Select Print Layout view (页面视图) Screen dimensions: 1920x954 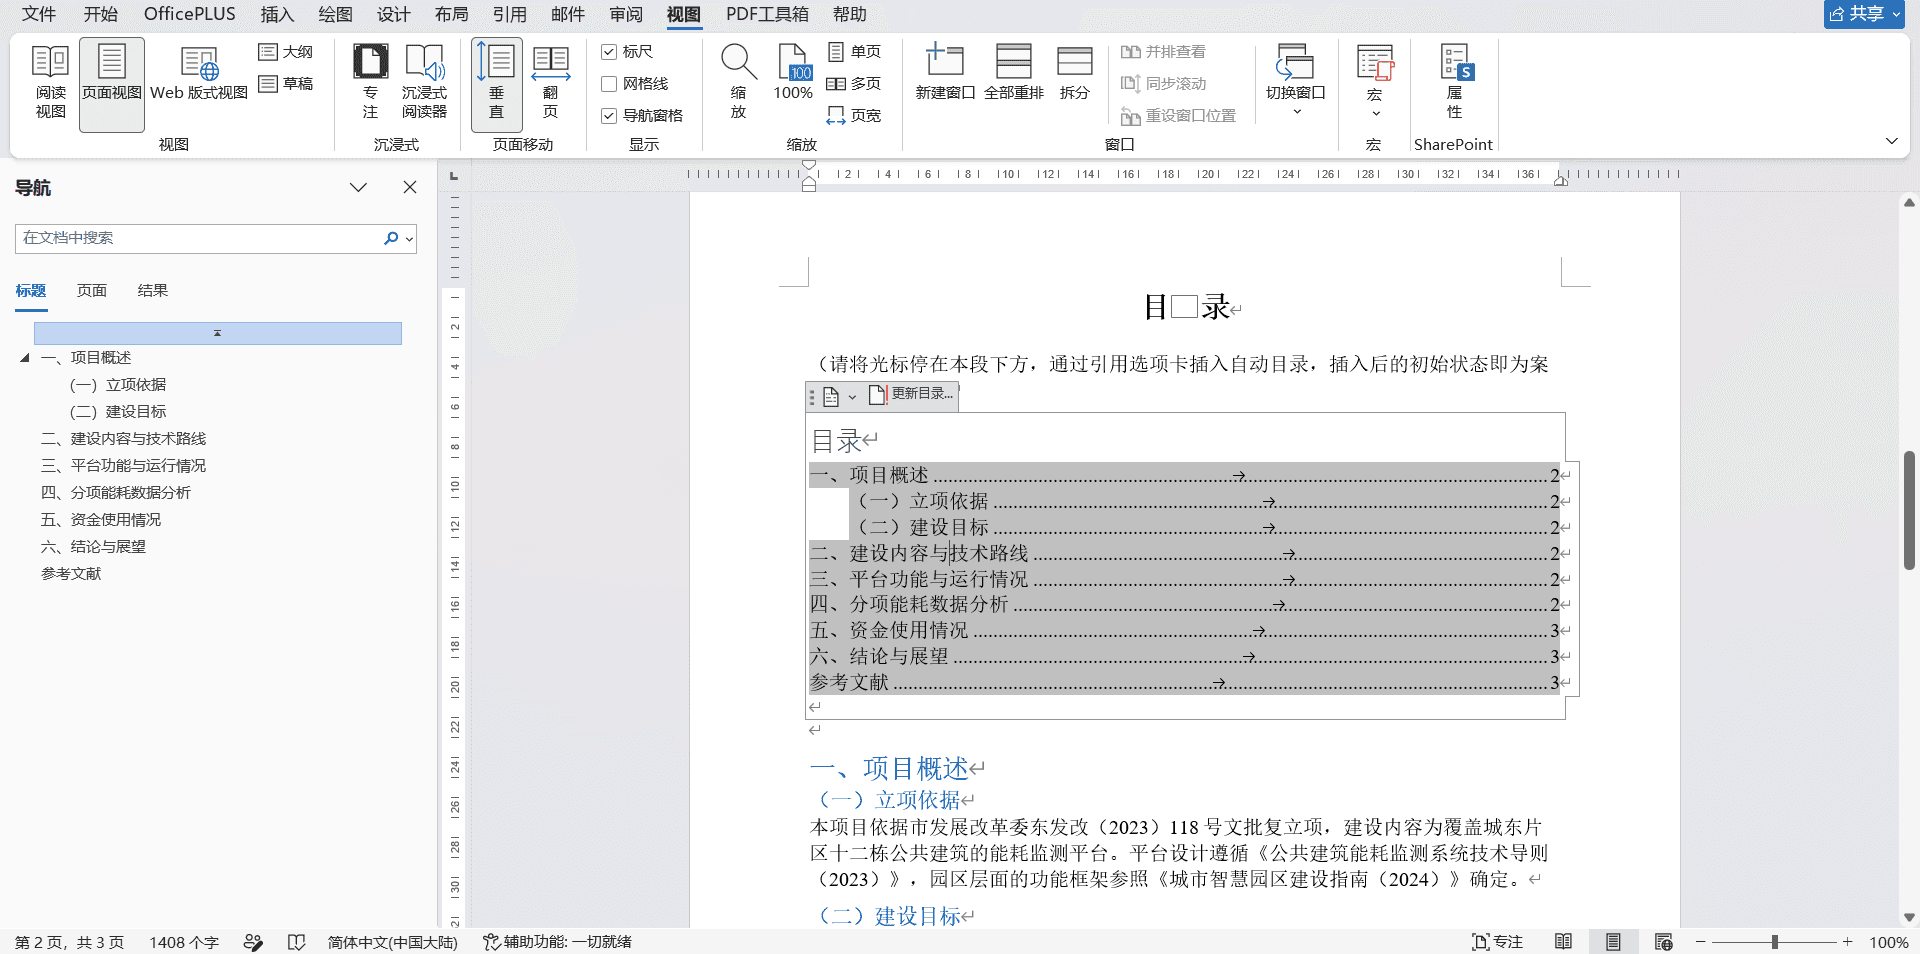click(x=112, y=83)
